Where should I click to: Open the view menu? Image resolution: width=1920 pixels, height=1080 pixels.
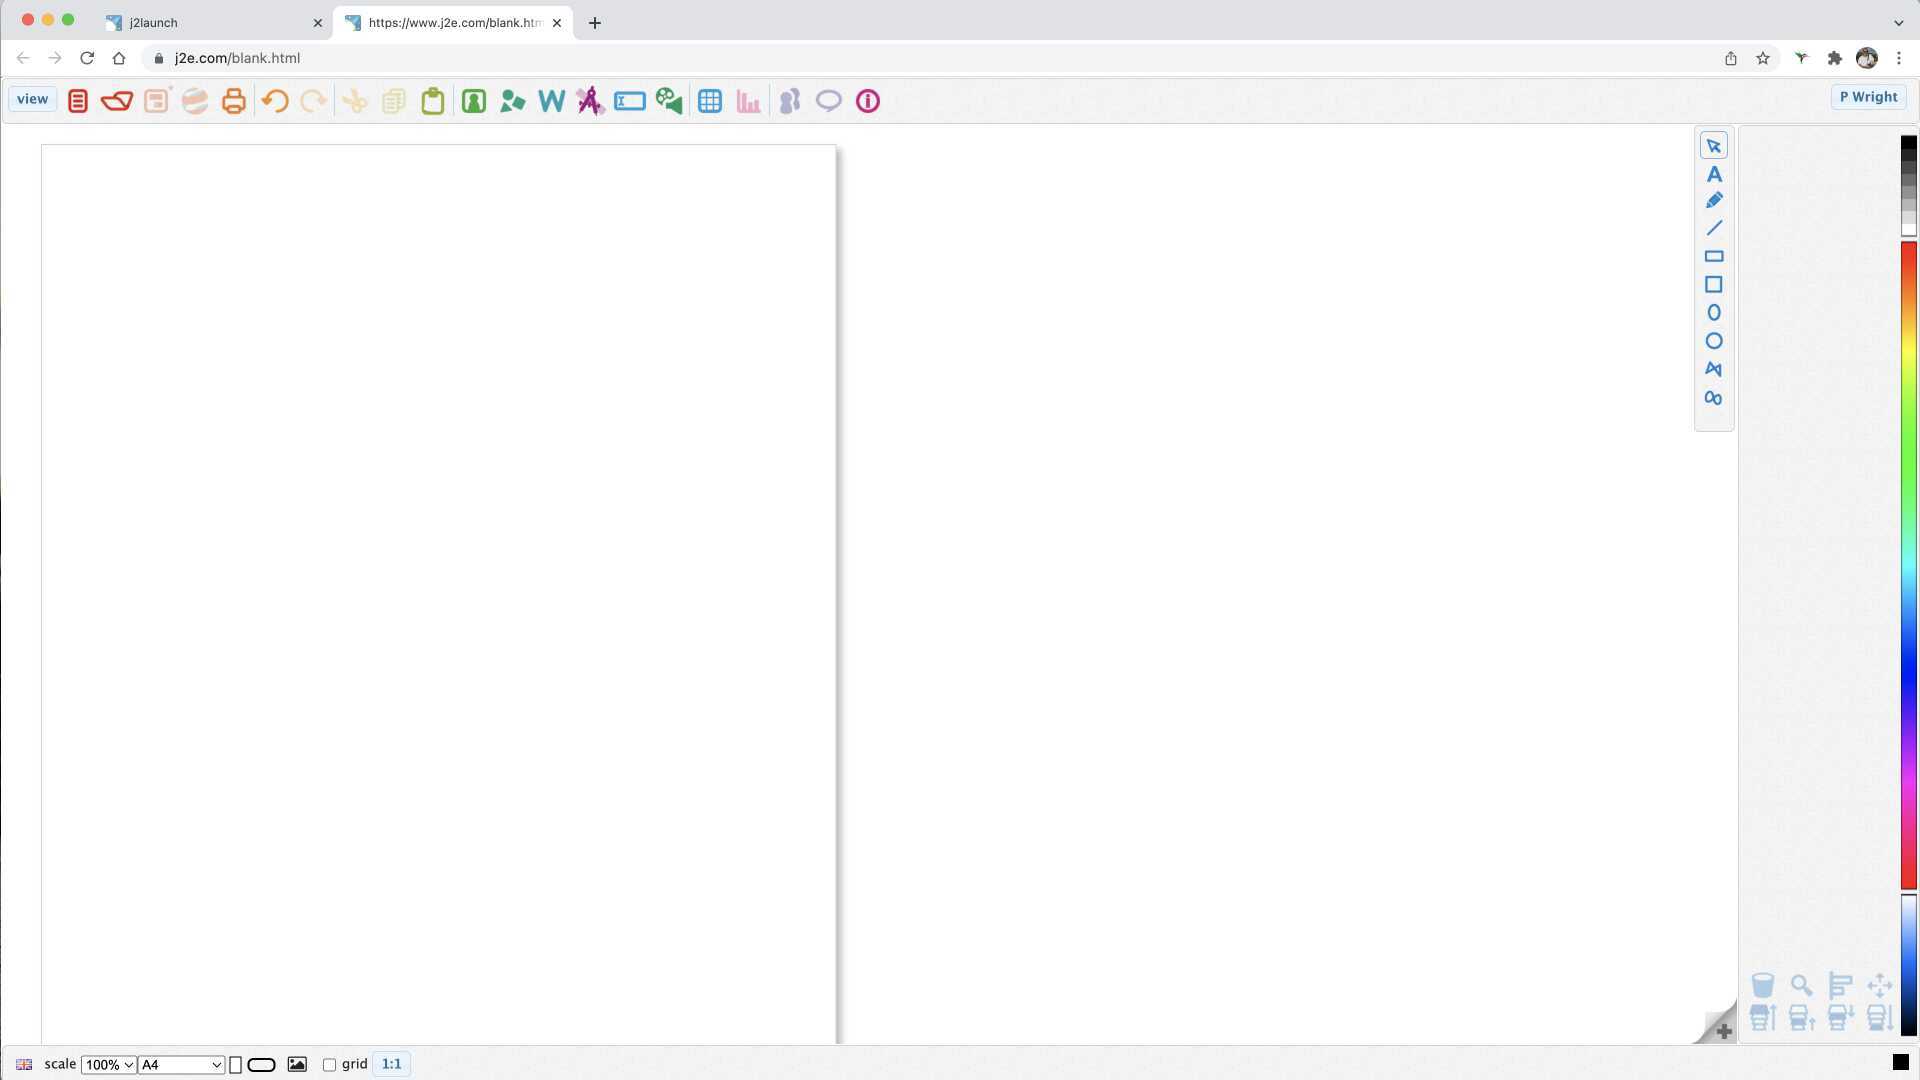click(x=31, y=98)
